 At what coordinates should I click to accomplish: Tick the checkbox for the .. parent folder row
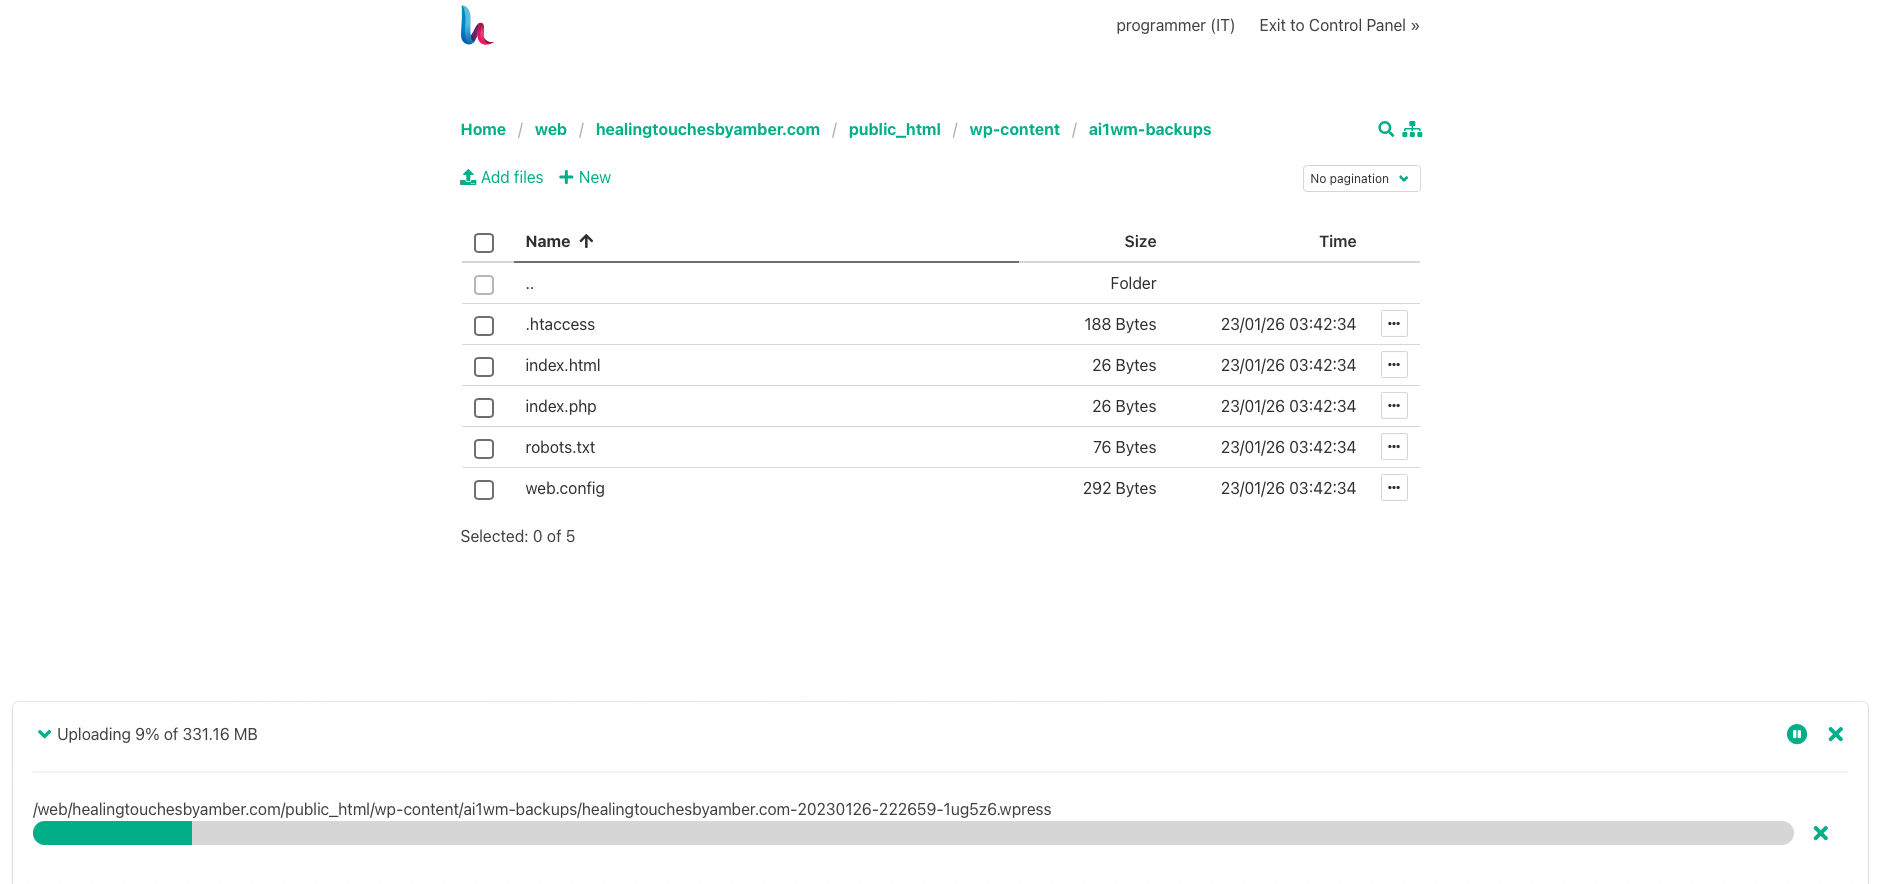coord(484,285)
